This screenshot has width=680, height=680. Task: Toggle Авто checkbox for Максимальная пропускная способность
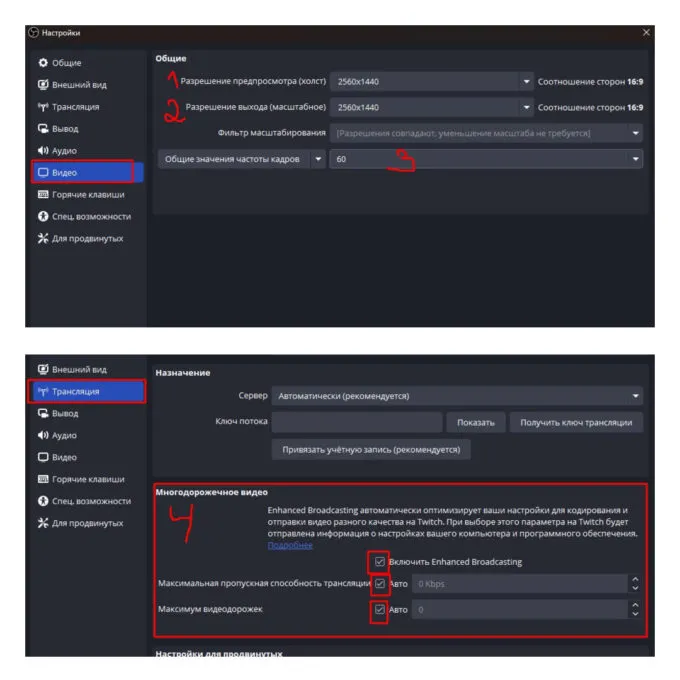(x=380, y=583)
